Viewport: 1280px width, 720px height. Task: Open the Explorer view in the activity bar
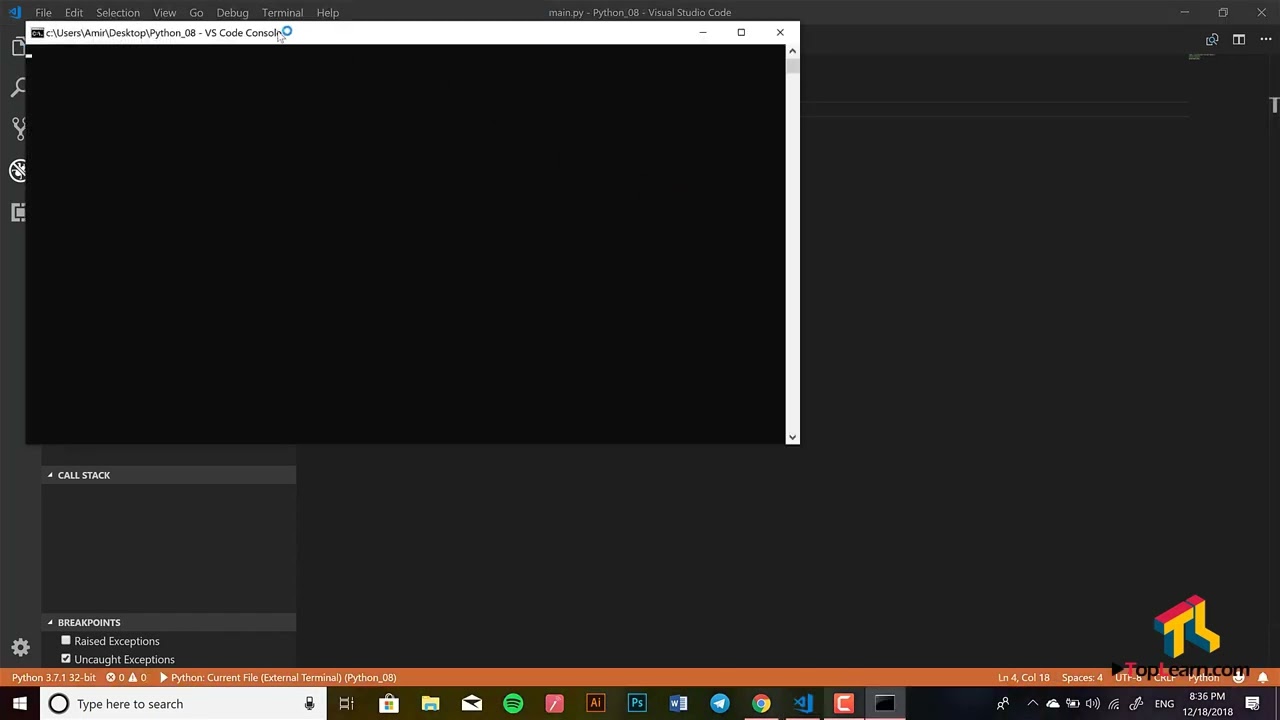17,47
